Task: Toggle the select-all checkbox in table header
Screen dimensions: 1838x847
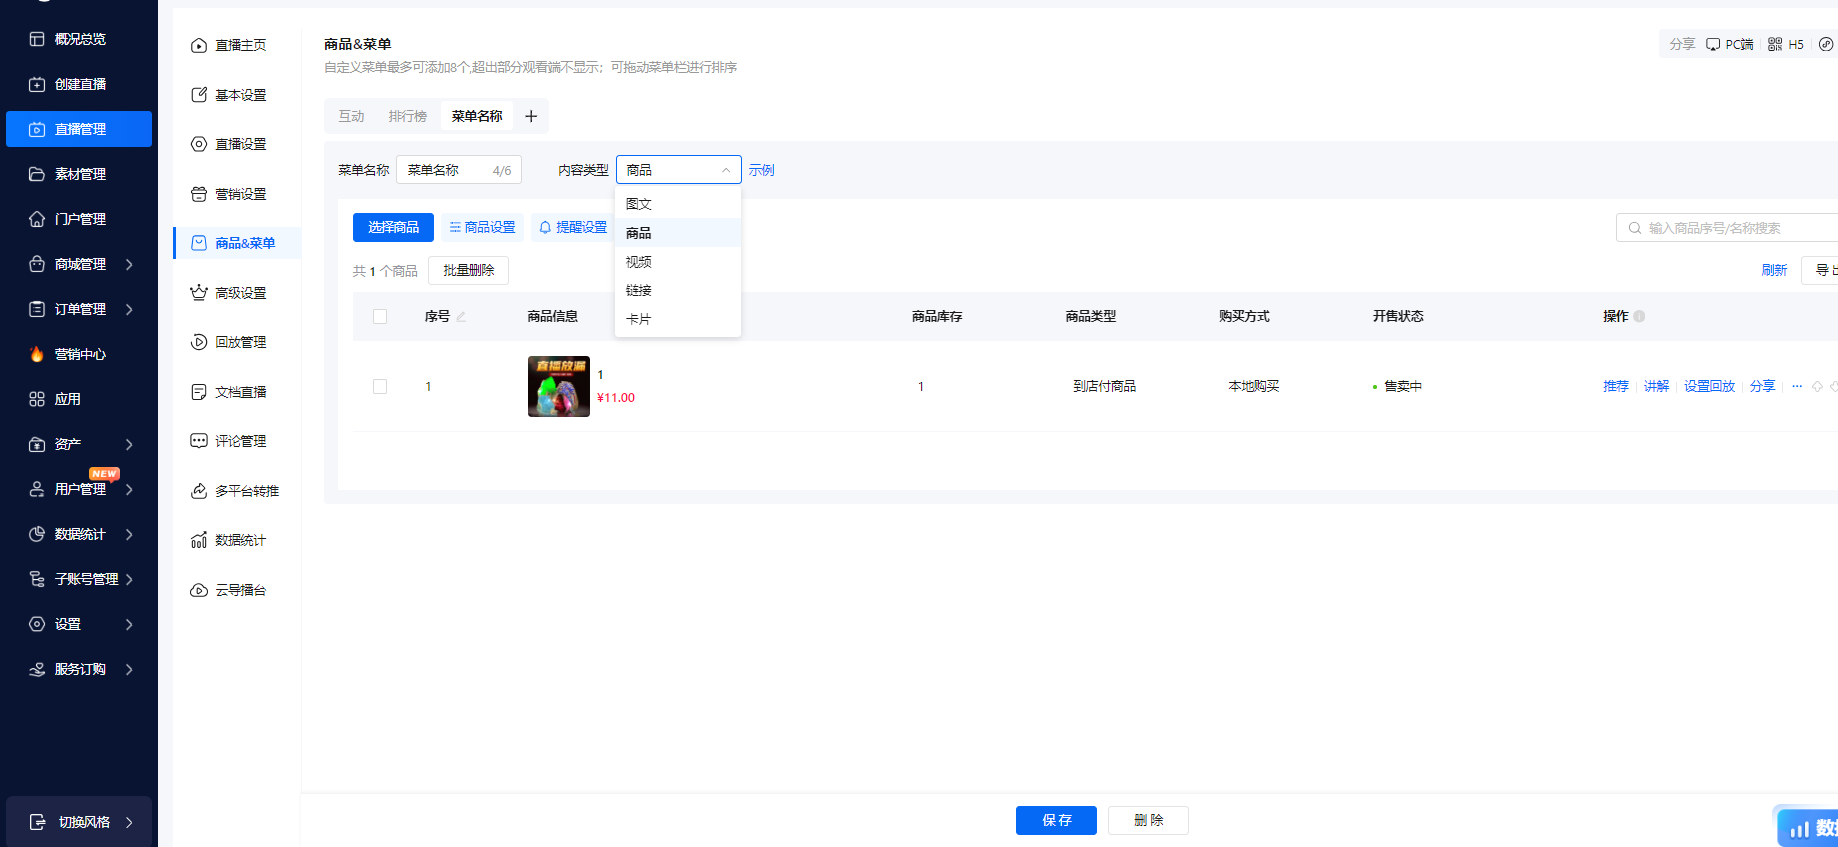Action: [380, 316]
